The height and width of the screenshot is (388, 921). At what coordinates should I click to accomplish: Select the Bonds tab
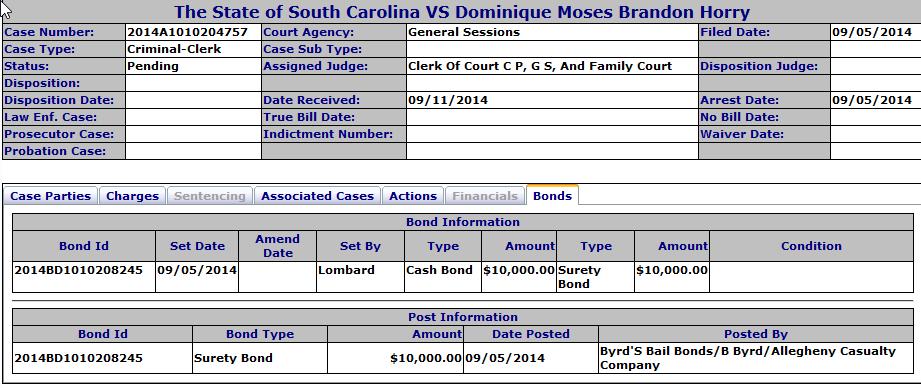[552, 195]
